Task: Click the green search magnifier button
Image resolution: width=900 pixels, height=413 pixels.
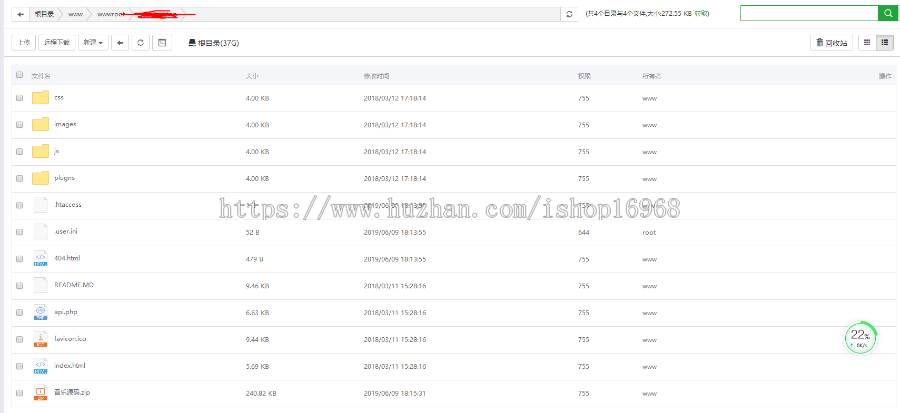Action: [886, 13]
